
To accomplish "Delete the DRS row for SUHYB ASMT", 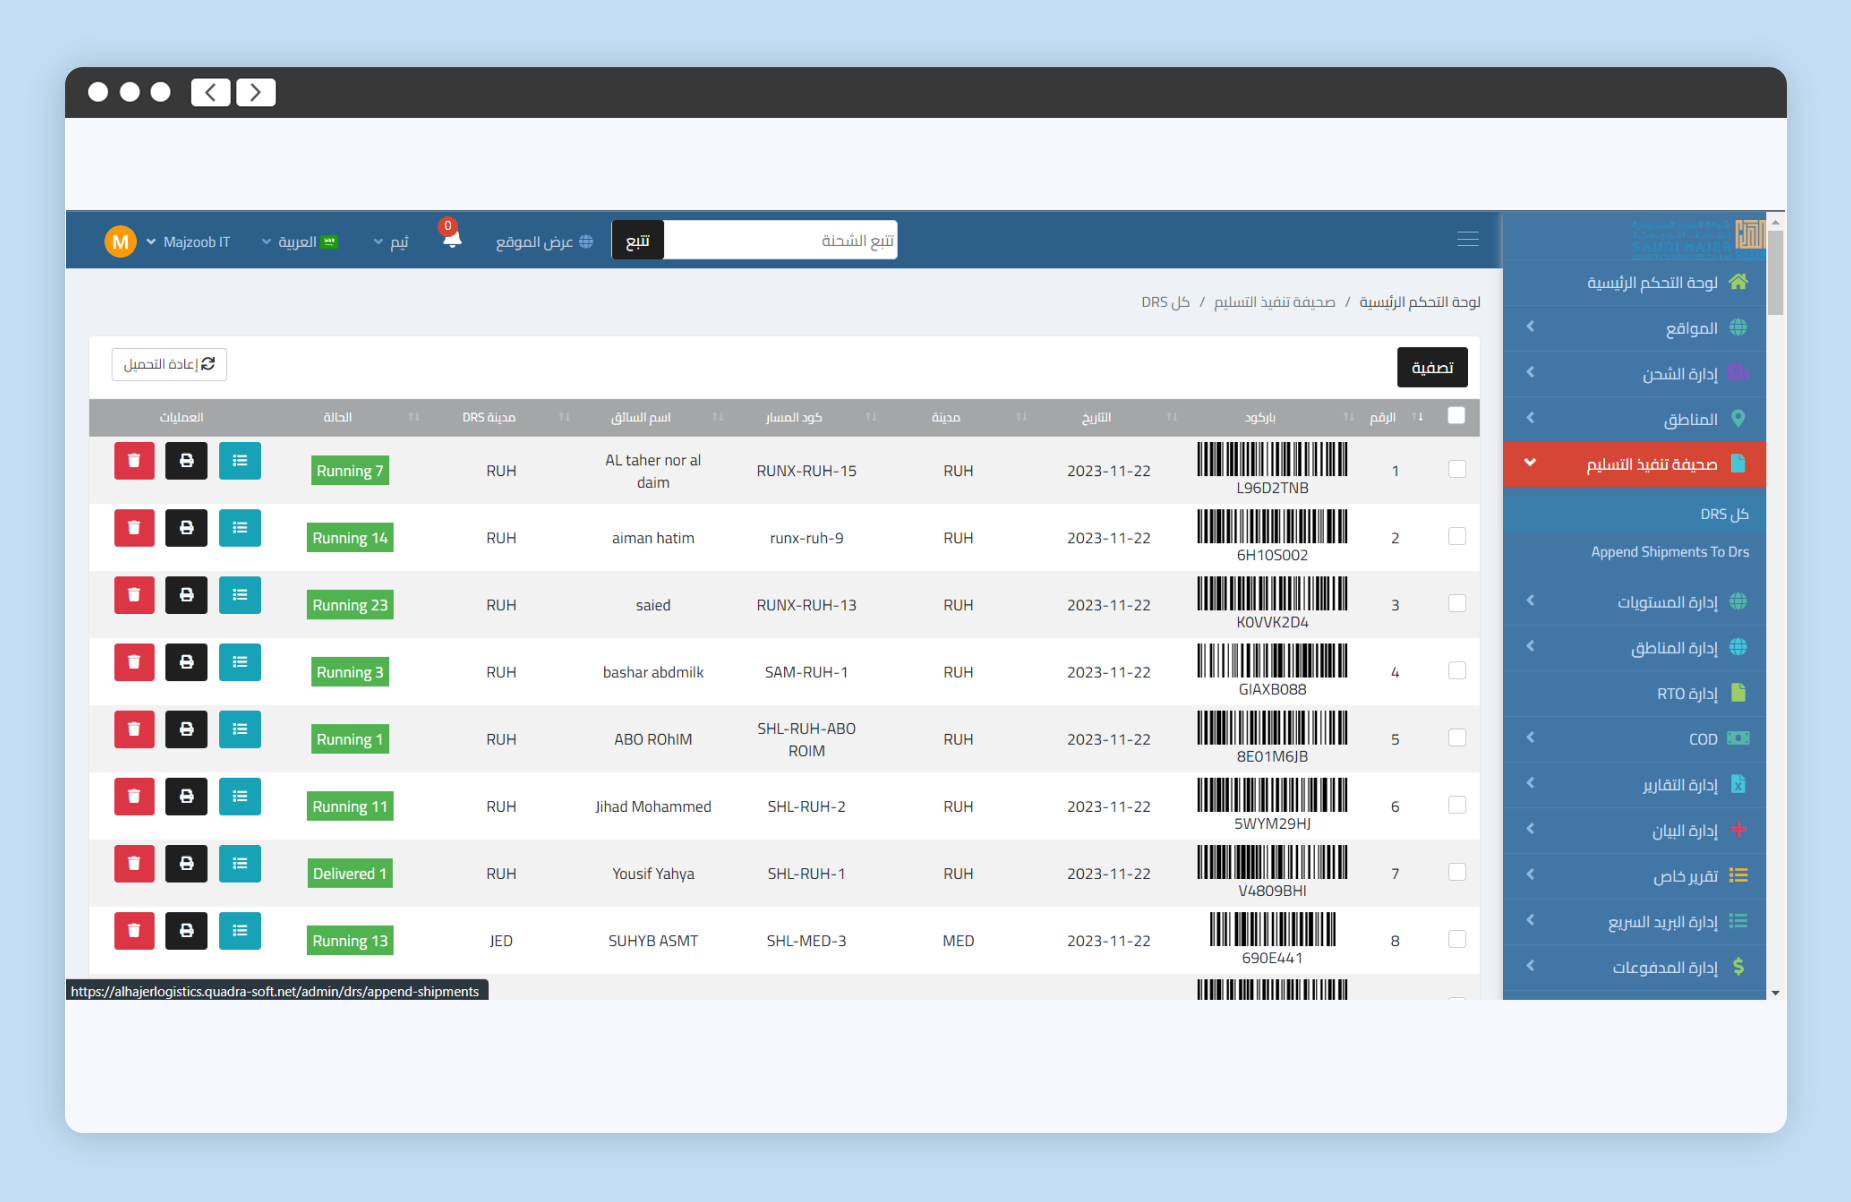I will [x=134, y=931].
